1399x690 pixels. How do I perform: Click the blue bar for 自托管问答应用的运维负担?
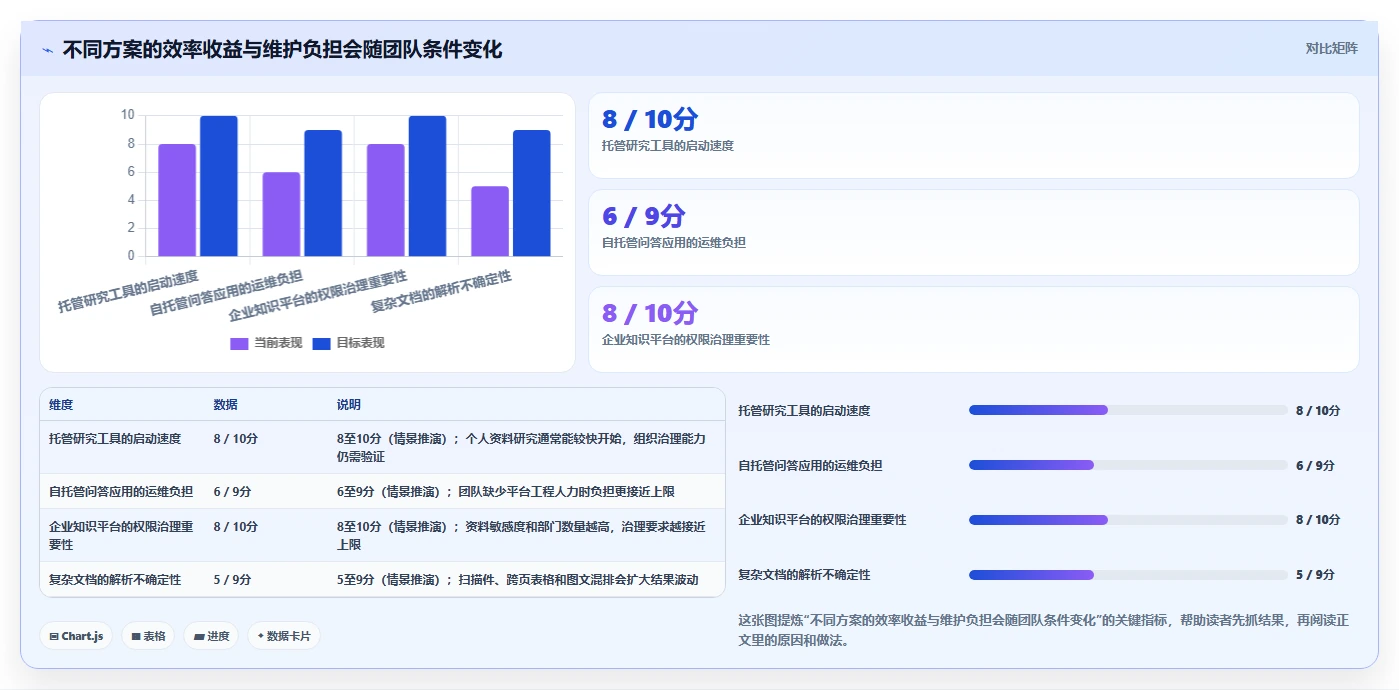click(323, 193)
